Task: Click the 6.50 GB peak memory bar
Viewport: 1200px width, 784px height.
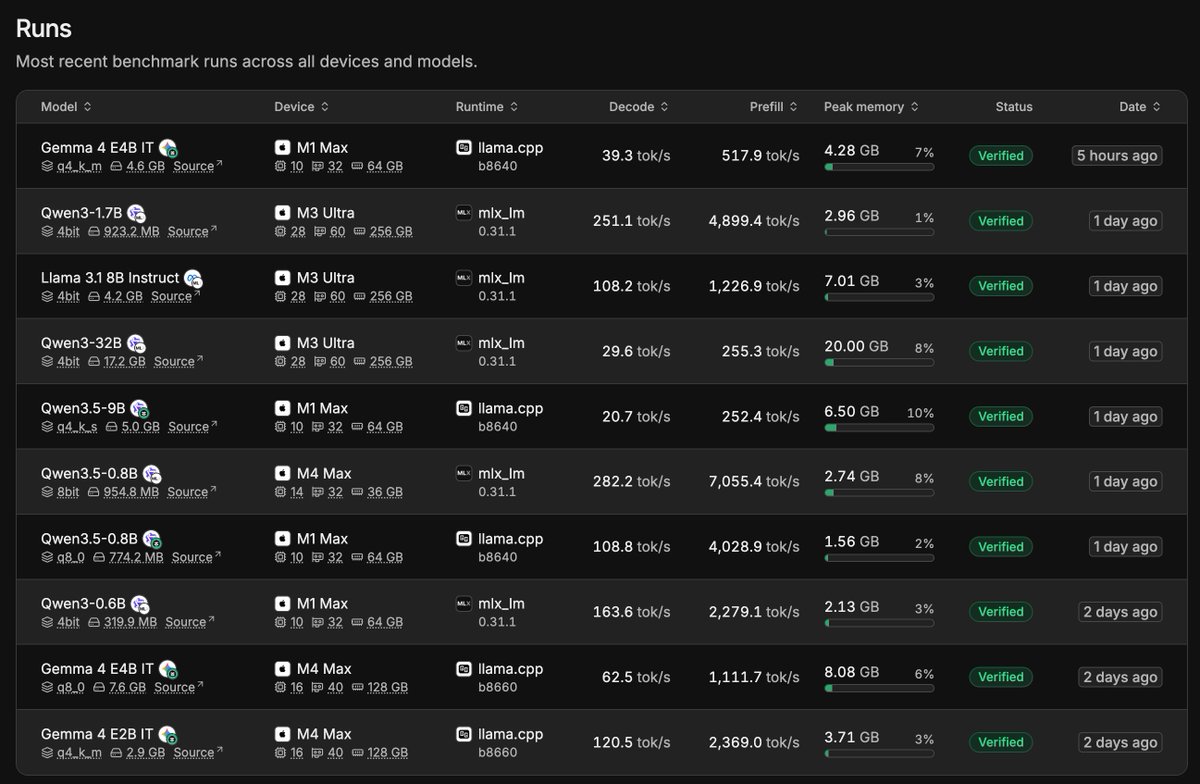Action: tap(879, 427)
